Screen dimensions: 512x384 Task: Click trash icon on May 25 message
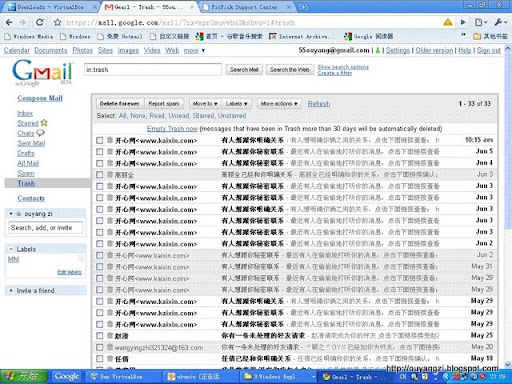click(110, 335)
